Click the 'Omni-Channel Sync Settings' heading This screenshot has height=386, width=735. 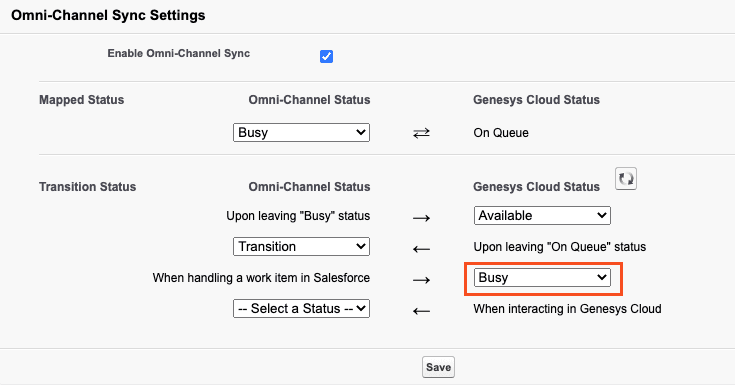point(108,15)
